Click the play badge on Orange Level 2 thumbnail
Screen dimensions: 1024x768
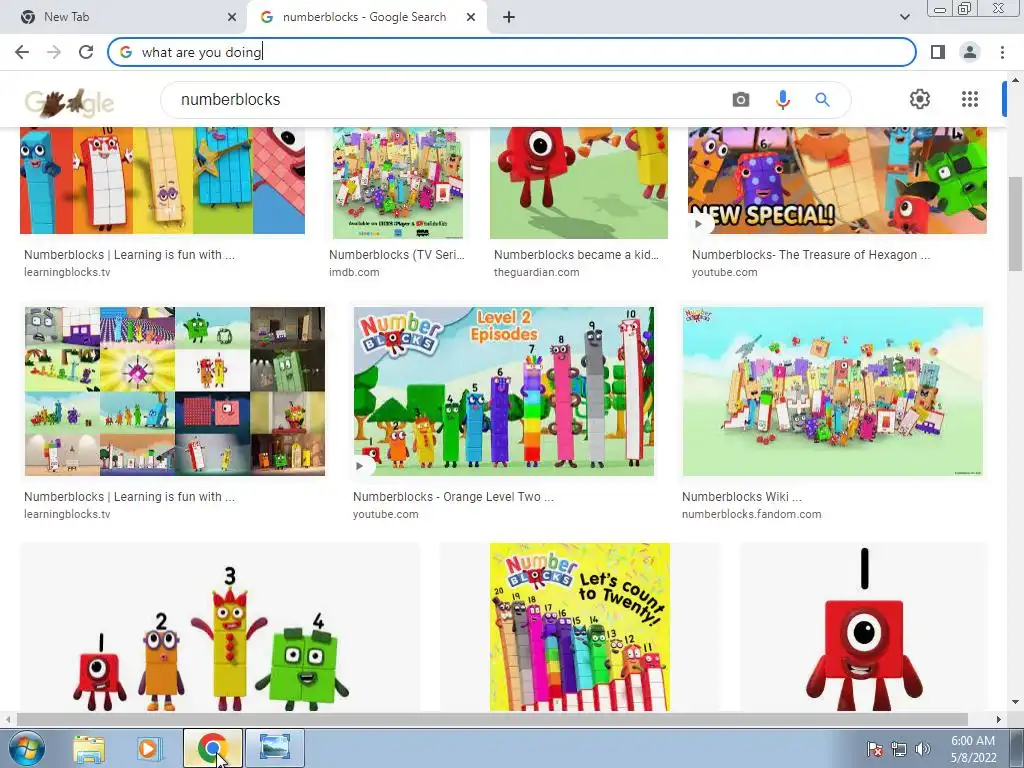click(x=360, y=466)
